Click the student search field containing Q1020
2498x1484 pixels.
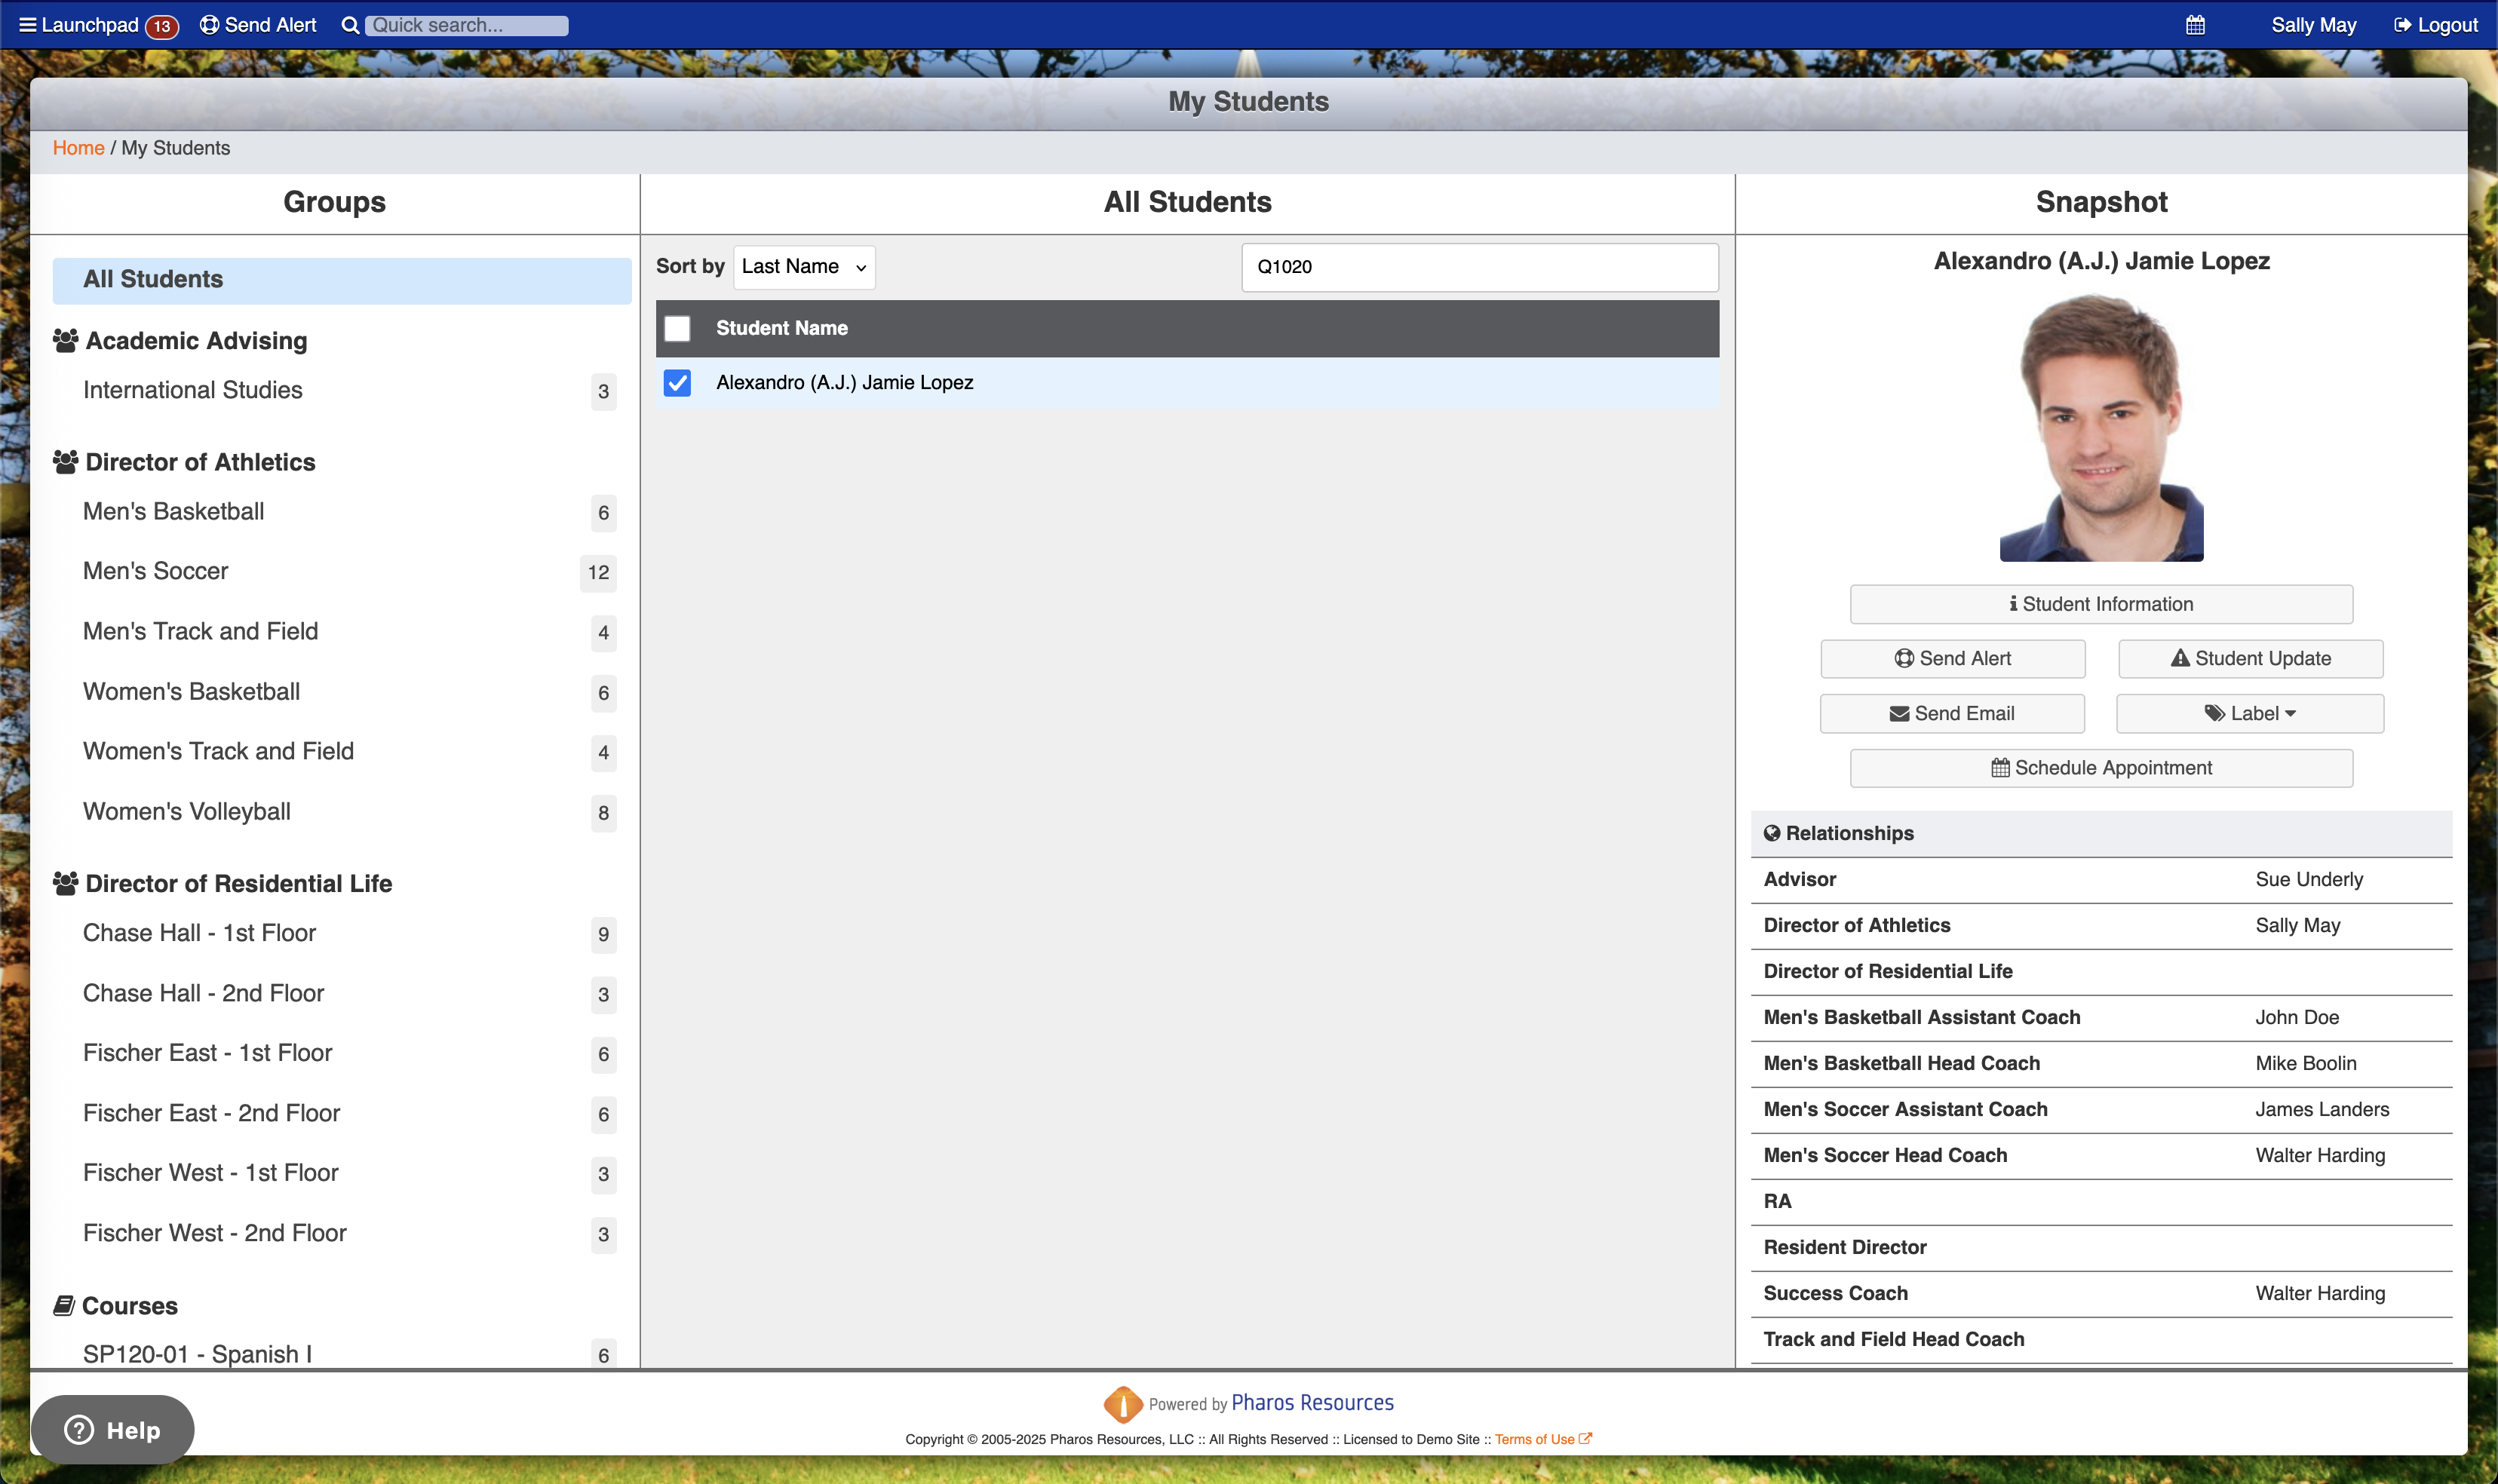tap(1480, 267)
